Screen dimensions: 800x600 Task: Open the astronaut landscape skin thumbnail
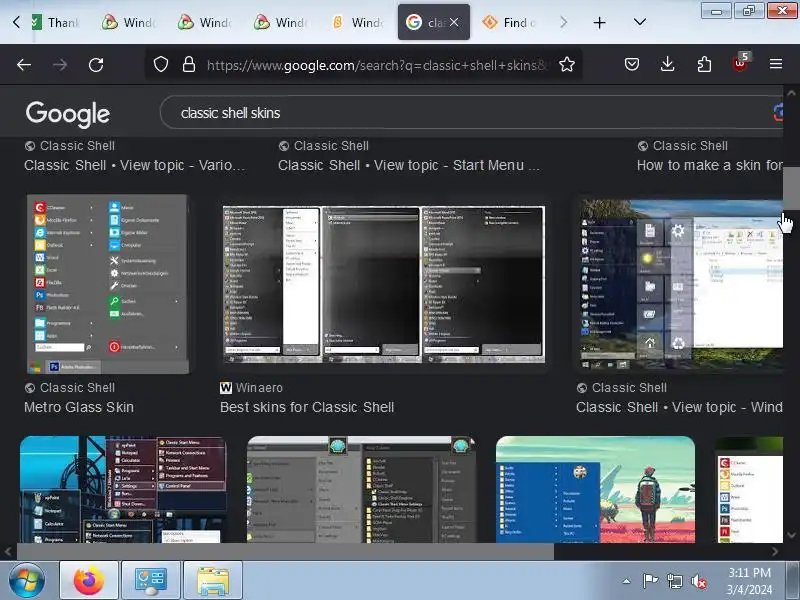(595, 489)
